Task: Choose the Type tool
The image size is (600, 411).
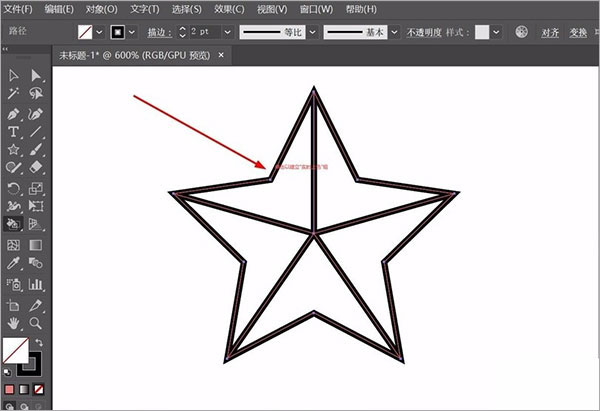Action: pos(14,131)
